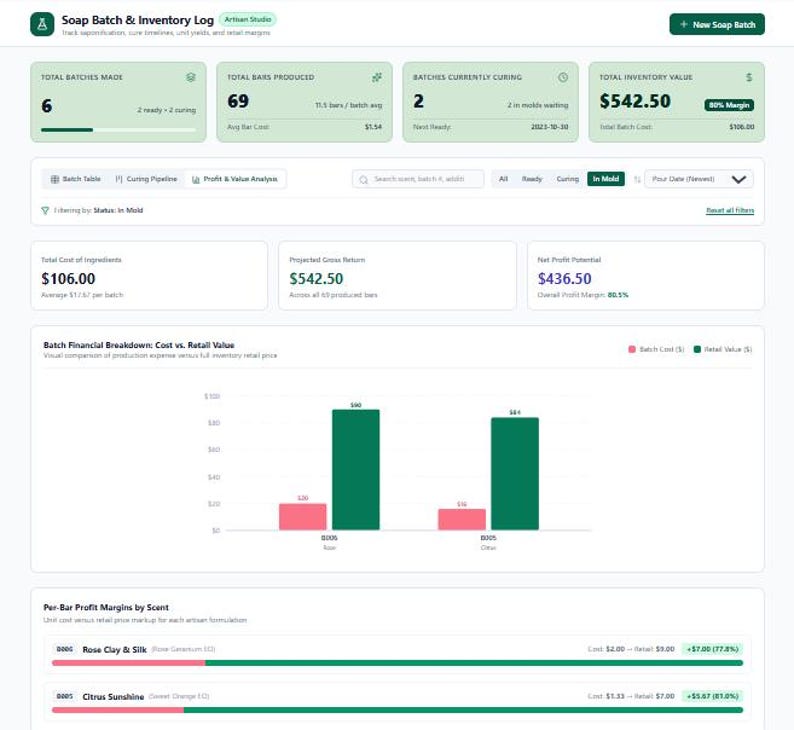
Task: Click the Retail Value green legend swatch
Action: click(x=697, y=349)
